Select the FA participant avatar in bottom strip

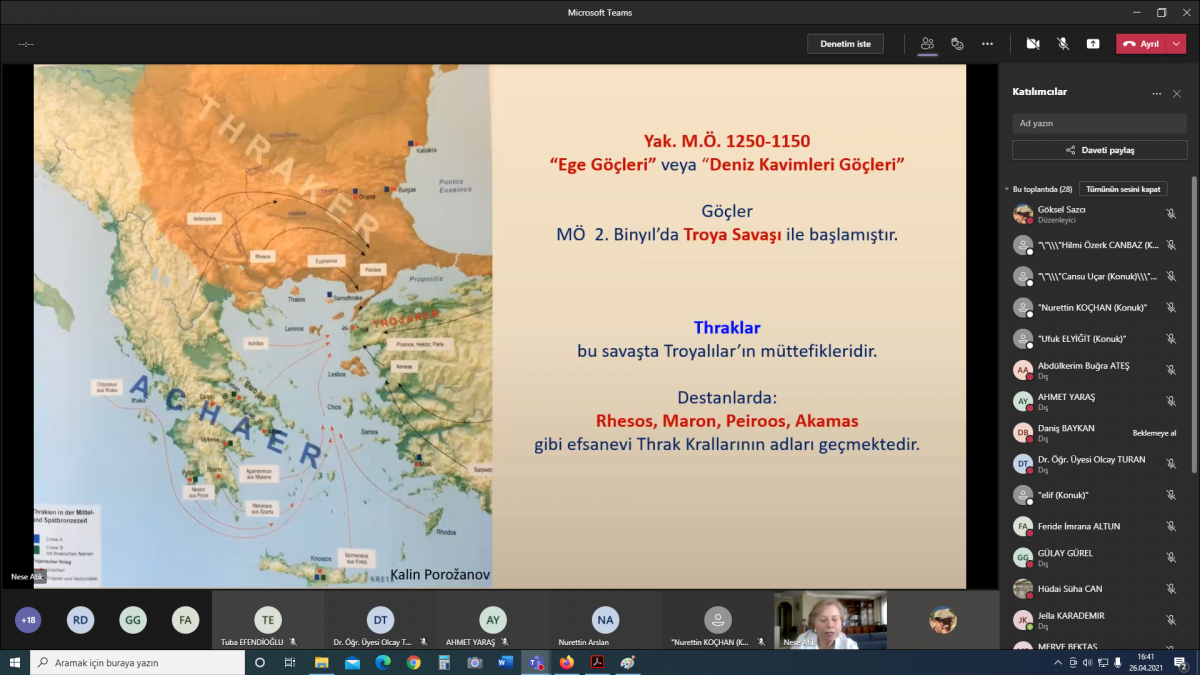[184, 620]
